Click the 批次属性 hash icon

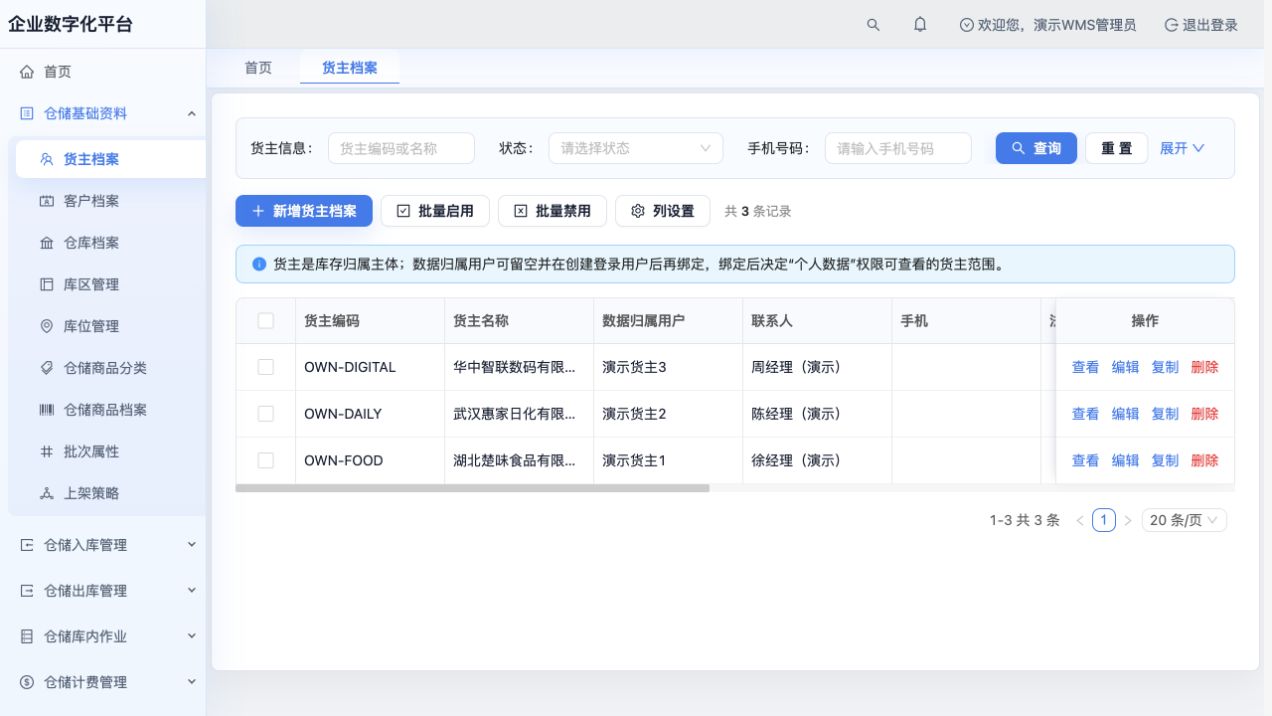click(x=46, y=452)
